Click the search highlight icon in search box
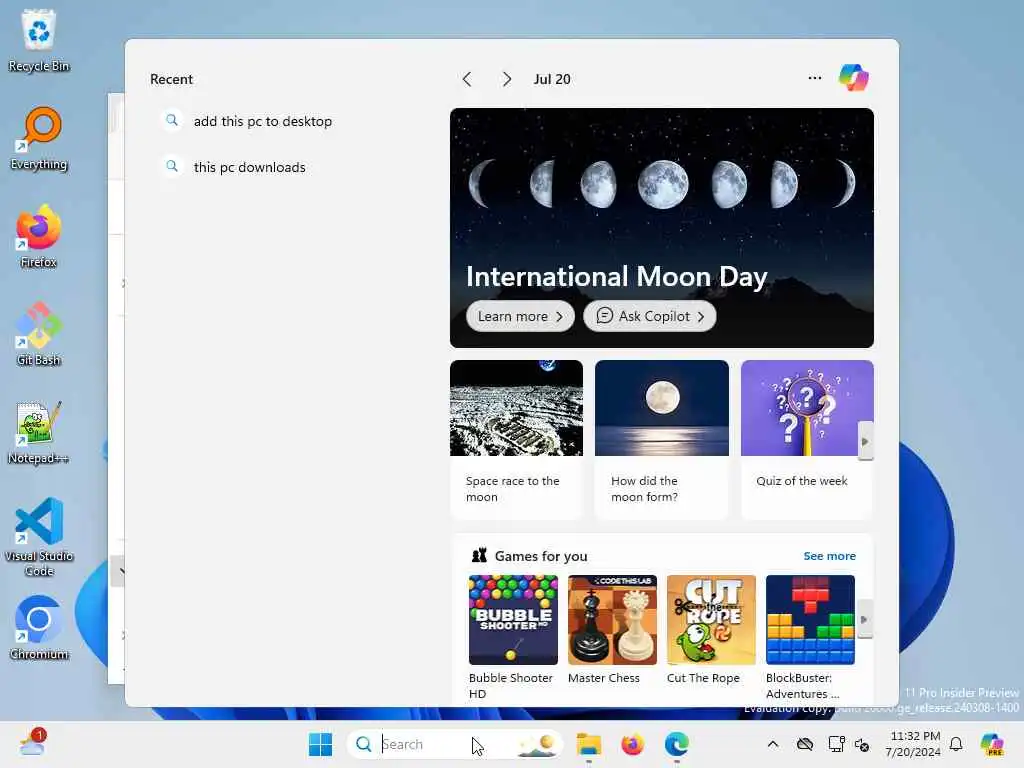The width and height of the screenshot is (1024, 768). coord(537,744)
